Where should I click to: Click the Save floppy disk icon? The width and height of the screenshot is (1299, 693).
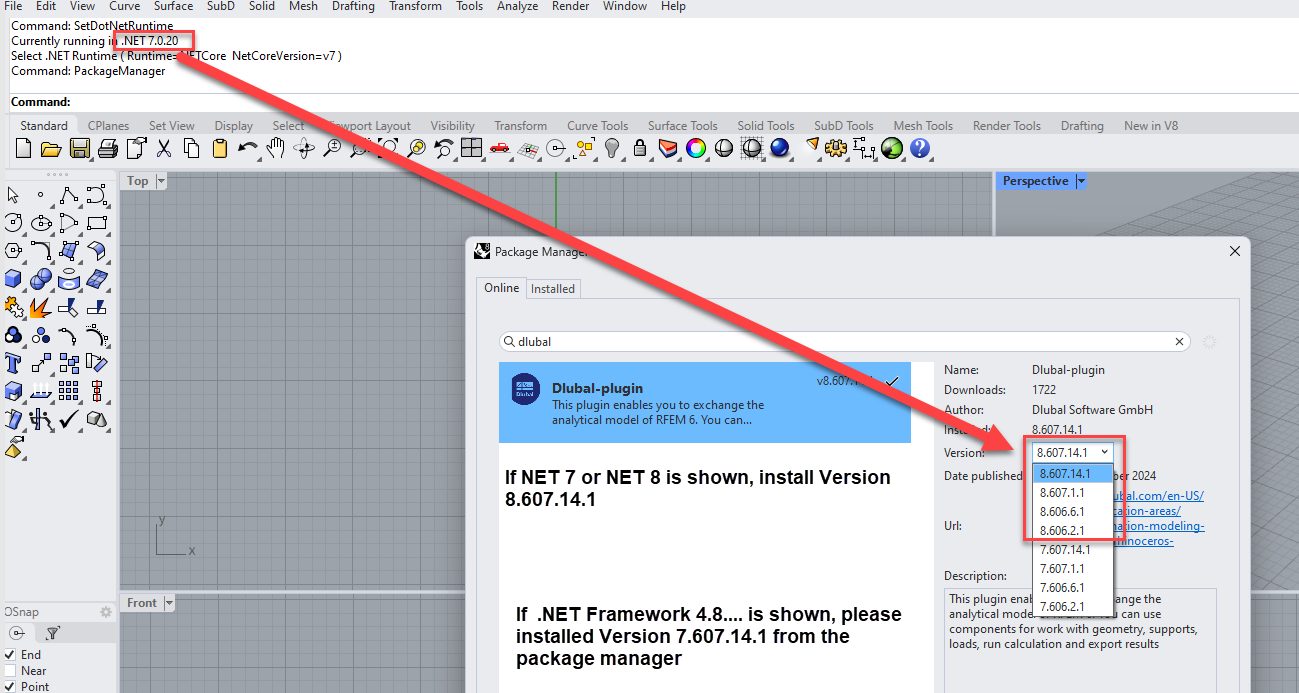(x=80, y=149)
